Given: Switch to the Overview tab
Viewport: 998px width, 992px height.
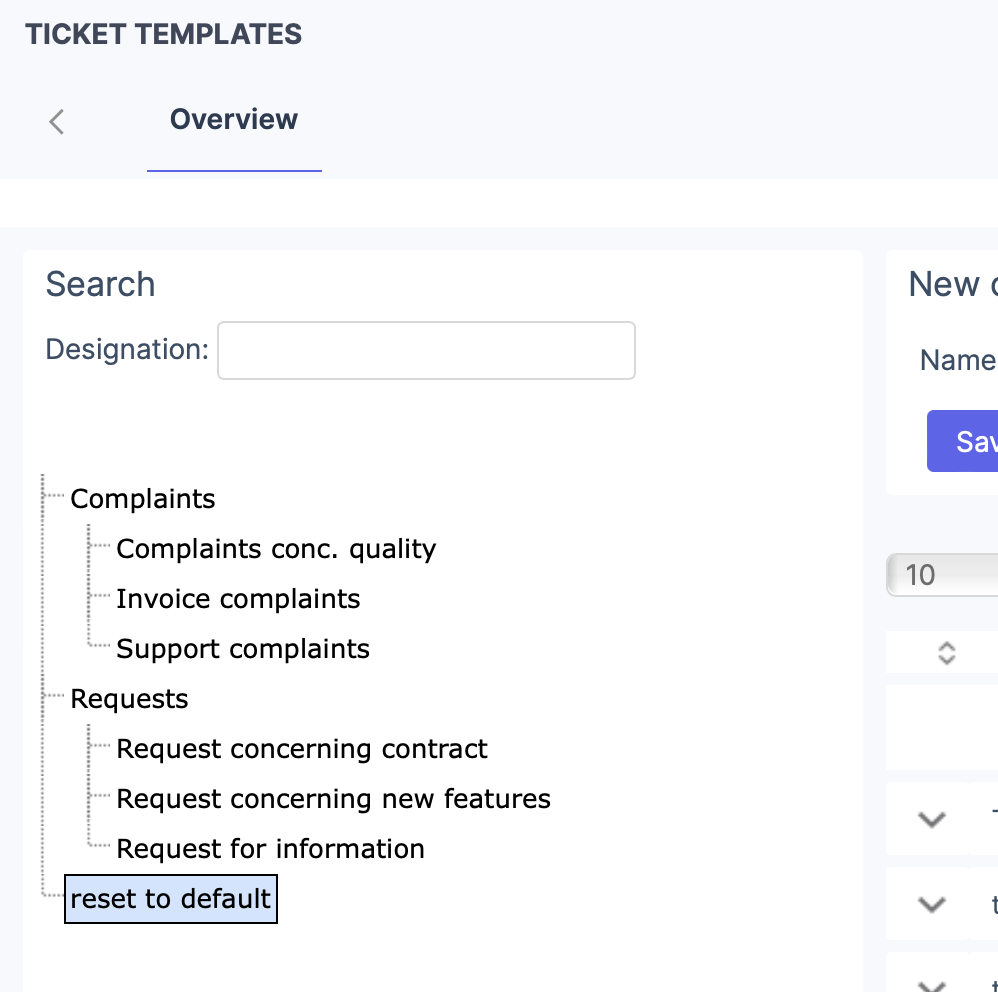Looking at the screenshot, I should (x=234, y=119).
